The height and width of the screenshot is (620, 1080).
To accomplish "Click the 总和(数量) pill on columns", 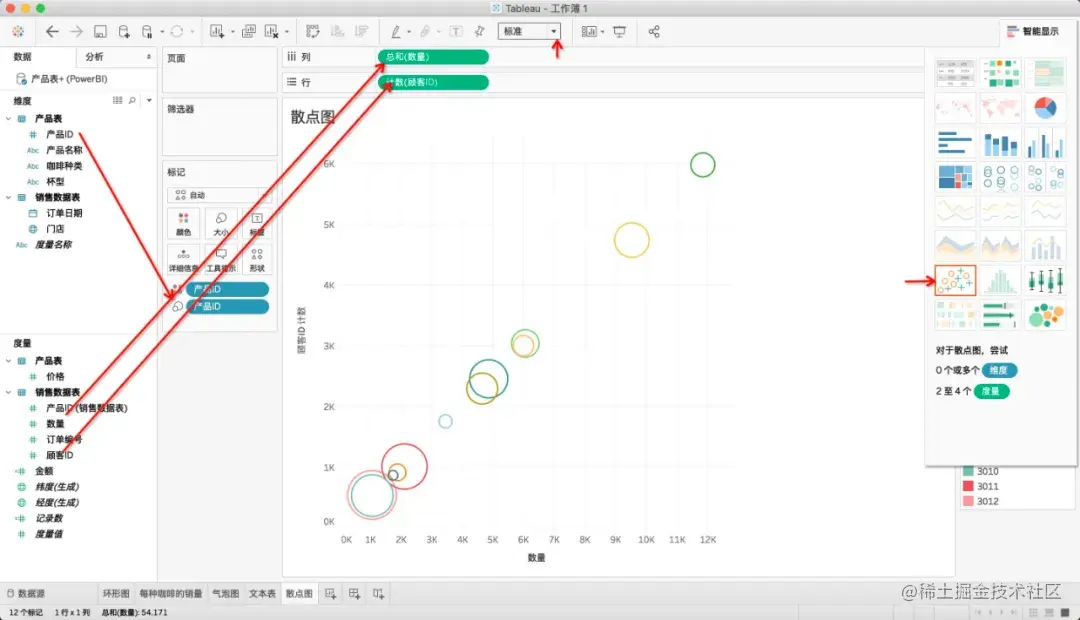I will [x=433, y=56].
